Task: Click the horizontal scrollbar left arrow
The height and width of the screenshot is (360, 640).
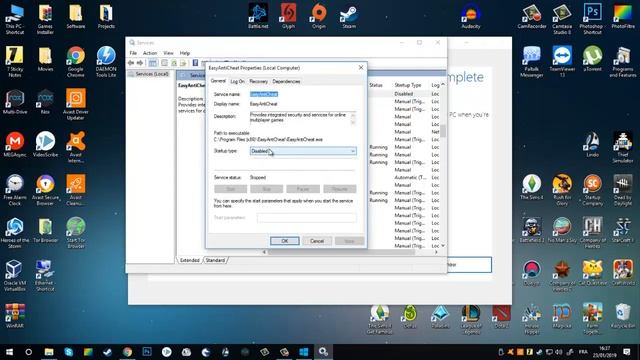Action: click(264, 252)
